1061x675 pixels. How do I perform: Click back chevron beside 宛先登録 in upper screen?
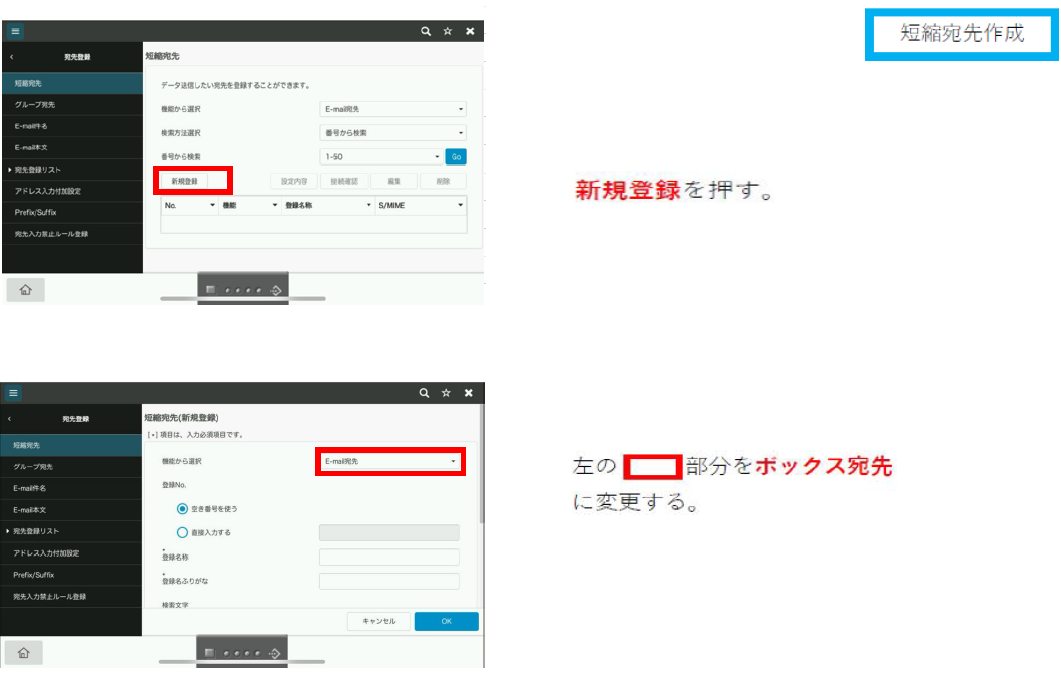tap(10, 57)
